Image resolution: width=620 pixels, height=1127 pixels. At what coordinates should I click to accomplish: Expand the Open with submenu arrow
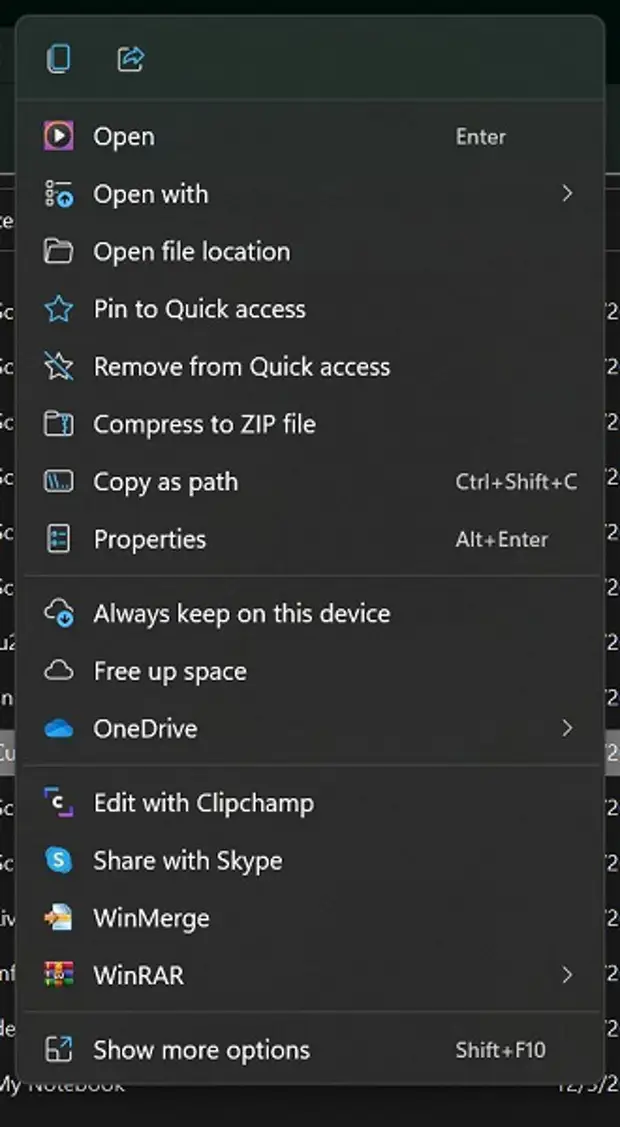(x=567, y=194)
